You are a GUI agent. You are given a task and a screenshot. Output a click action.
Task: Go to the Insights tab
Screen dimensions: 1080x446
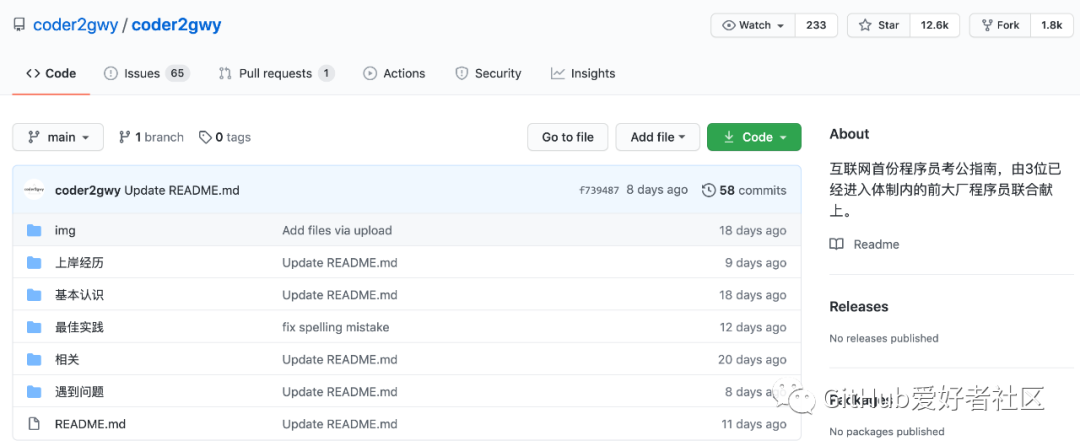click(x=583, y=73)
